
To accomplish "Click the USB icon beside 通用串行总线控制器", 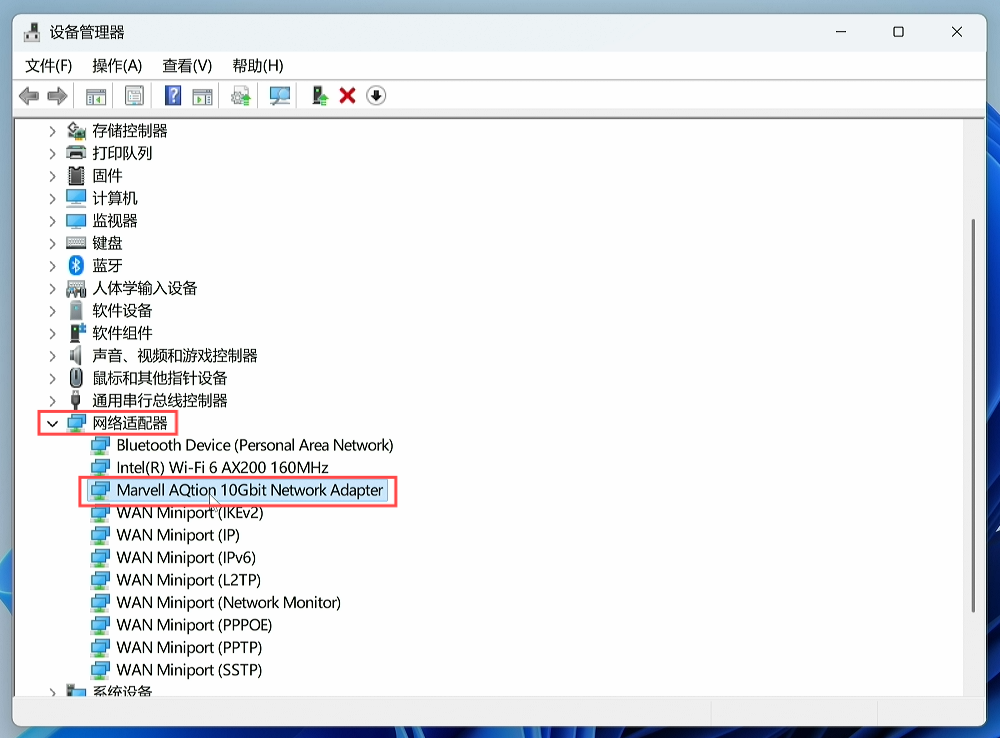I will pyautogui.click(x=76, y=401).
